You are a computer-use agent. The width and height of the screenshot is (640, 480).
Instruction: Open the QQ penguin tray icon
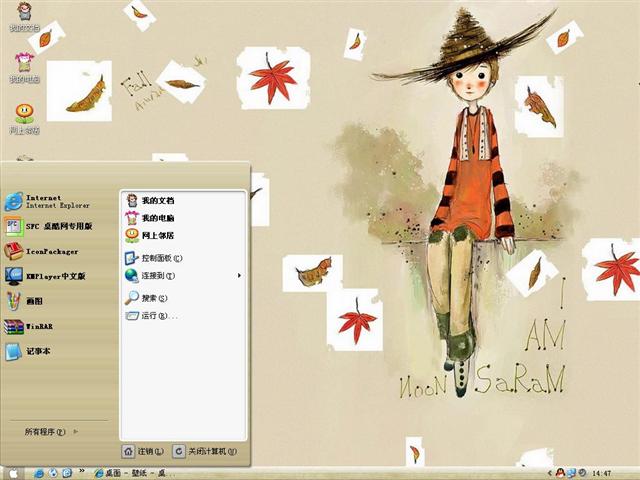coord(560,473)
